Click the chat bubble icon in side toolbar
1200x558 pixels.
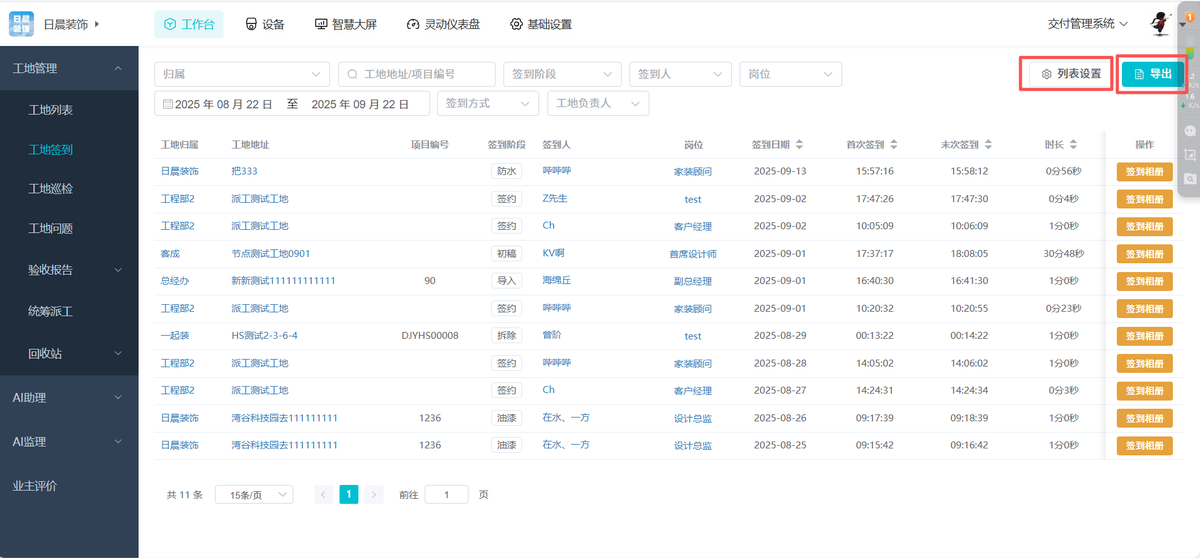coord(1190,130)
